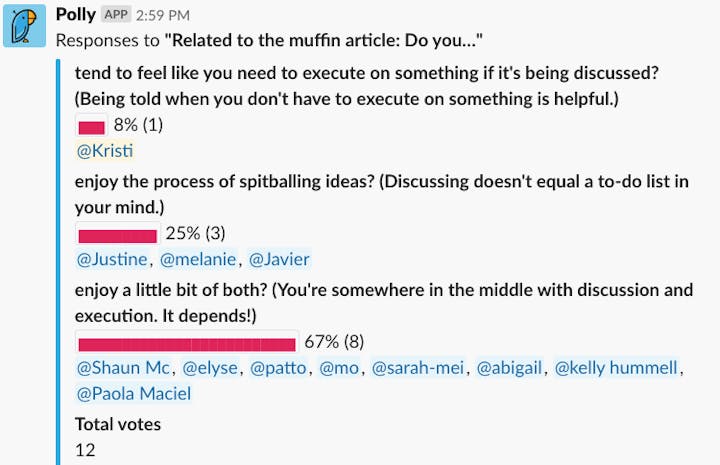Screen dimensions: 720x465
Task: Click the Polly sender name
Action: (76, 14)
